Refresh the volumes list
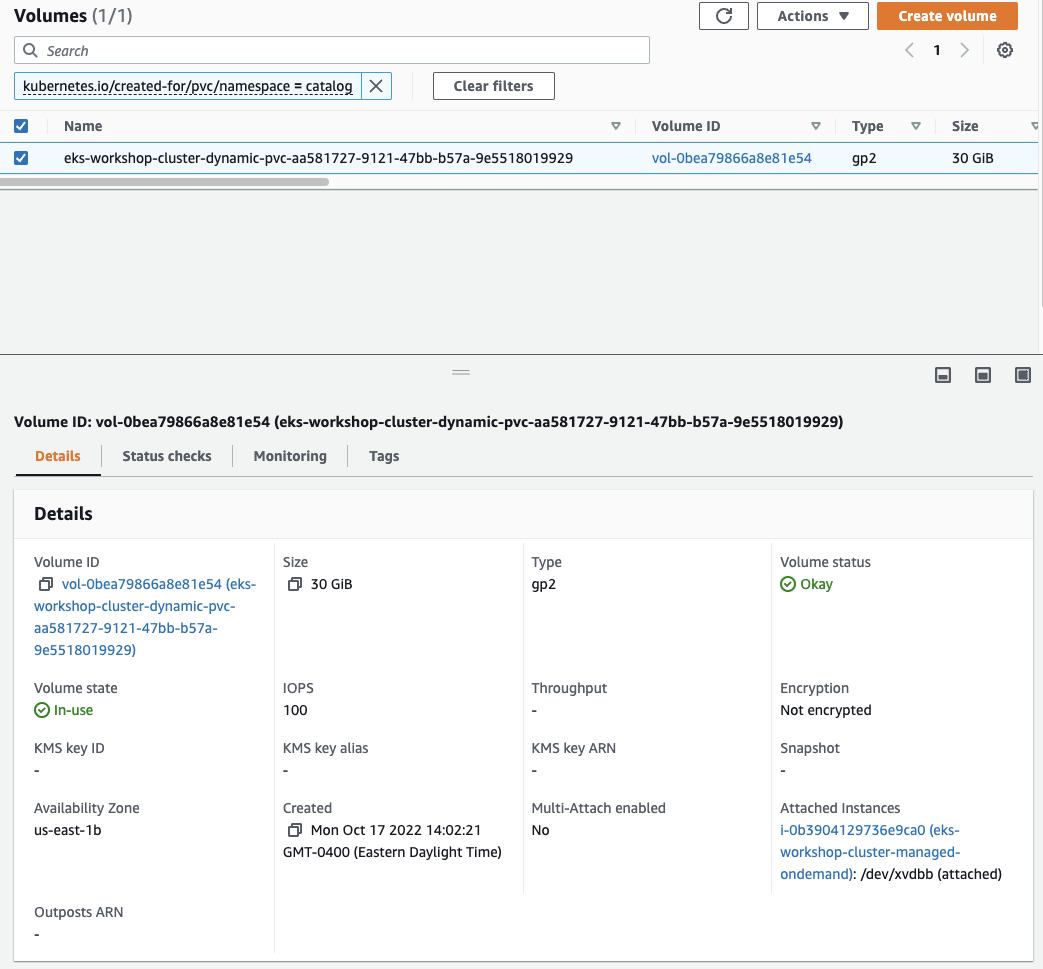The image size is (1043, 969). click(723, 16)
